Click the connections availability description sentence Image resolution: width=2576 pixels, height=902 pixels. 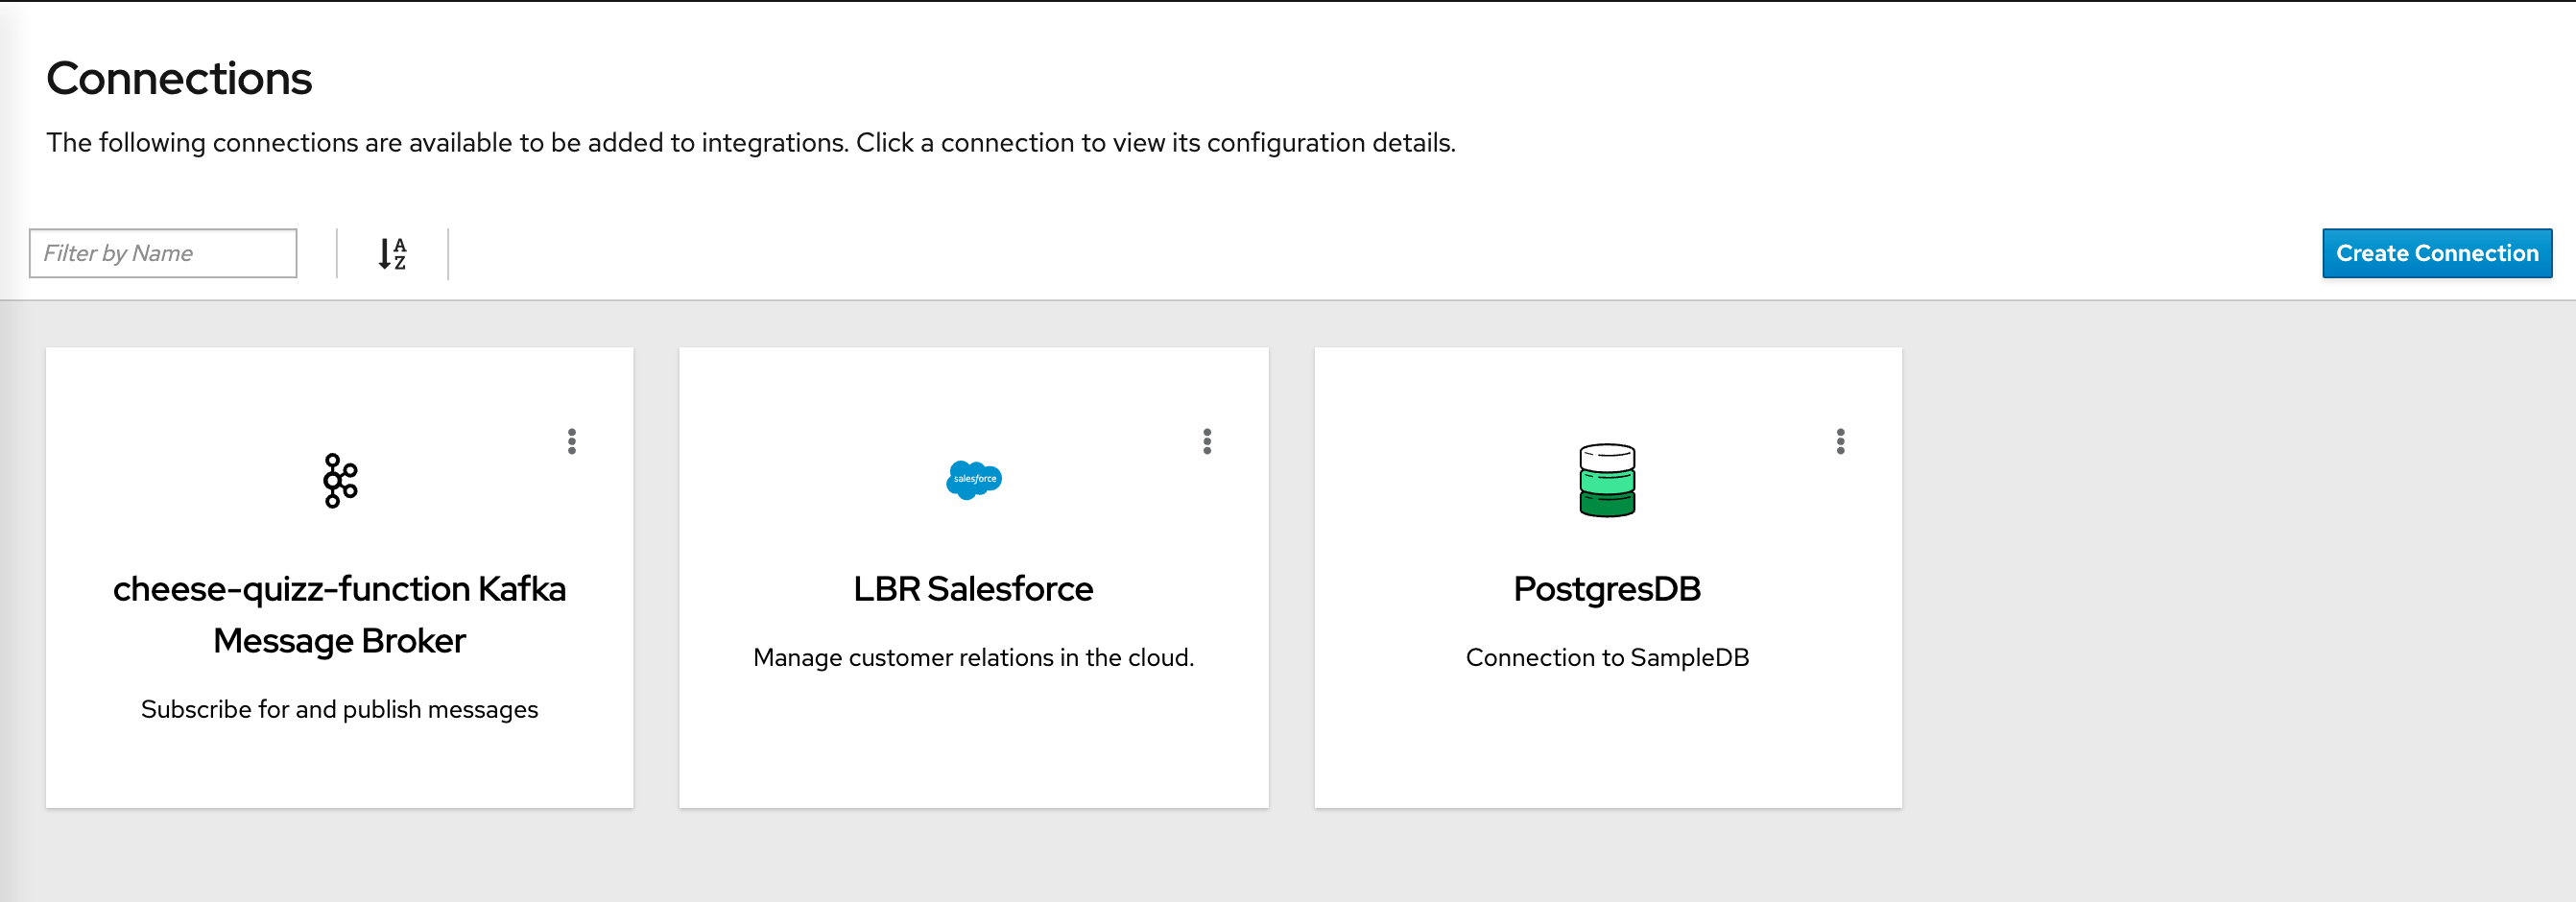[751, 143]
